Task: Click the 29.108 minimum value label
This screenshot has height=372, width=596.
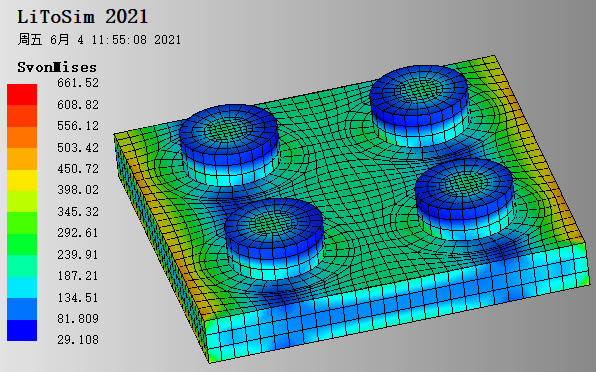Action: (78, 339)
